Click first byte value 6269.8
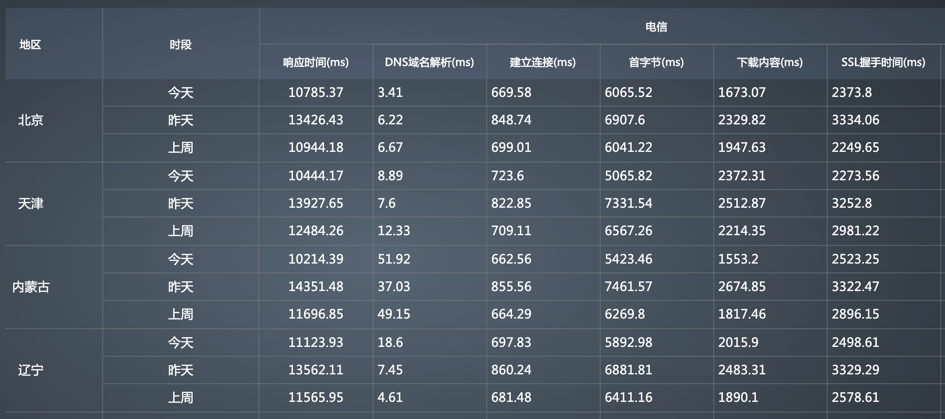 pyautogui.click(x=624, y=314)
